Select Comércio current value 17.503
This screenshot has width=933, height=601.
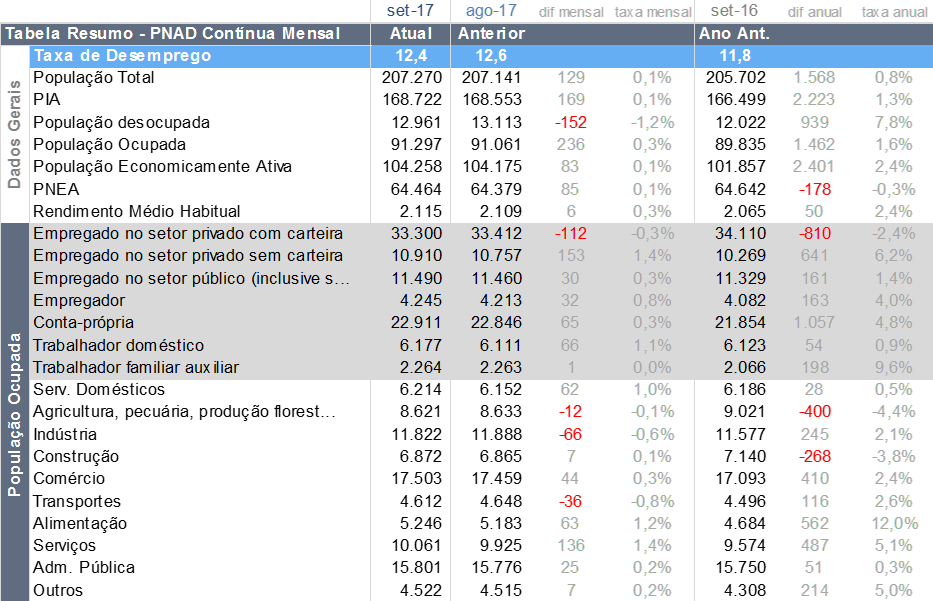tap(417, 478)
